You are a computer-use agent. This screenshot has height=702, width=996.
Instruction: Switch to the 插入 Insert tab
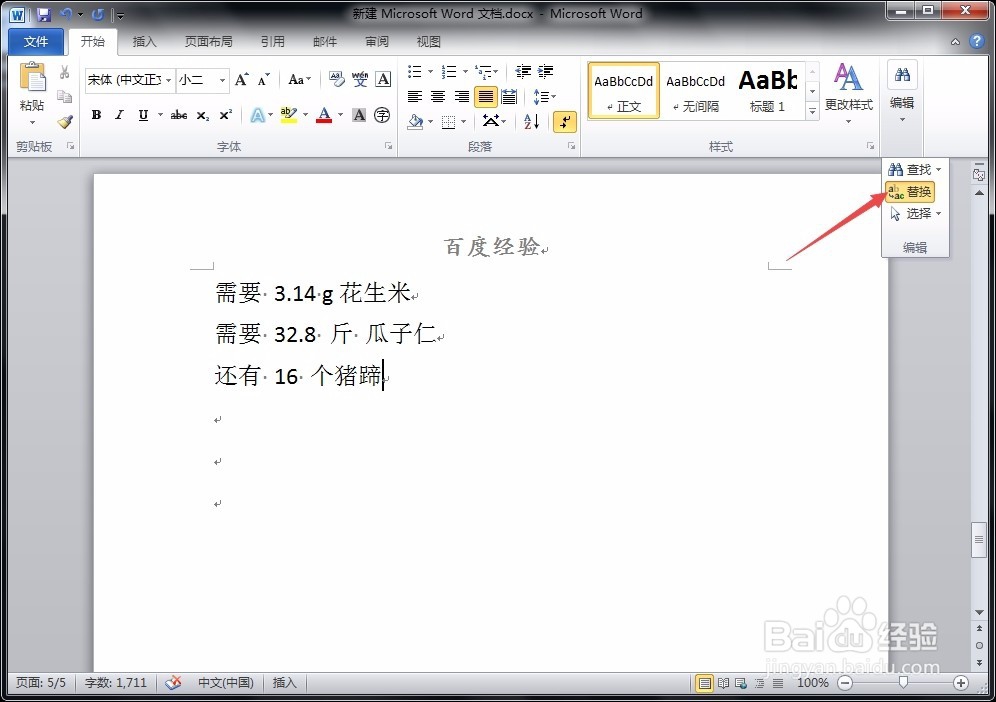(x=144, y=41)
